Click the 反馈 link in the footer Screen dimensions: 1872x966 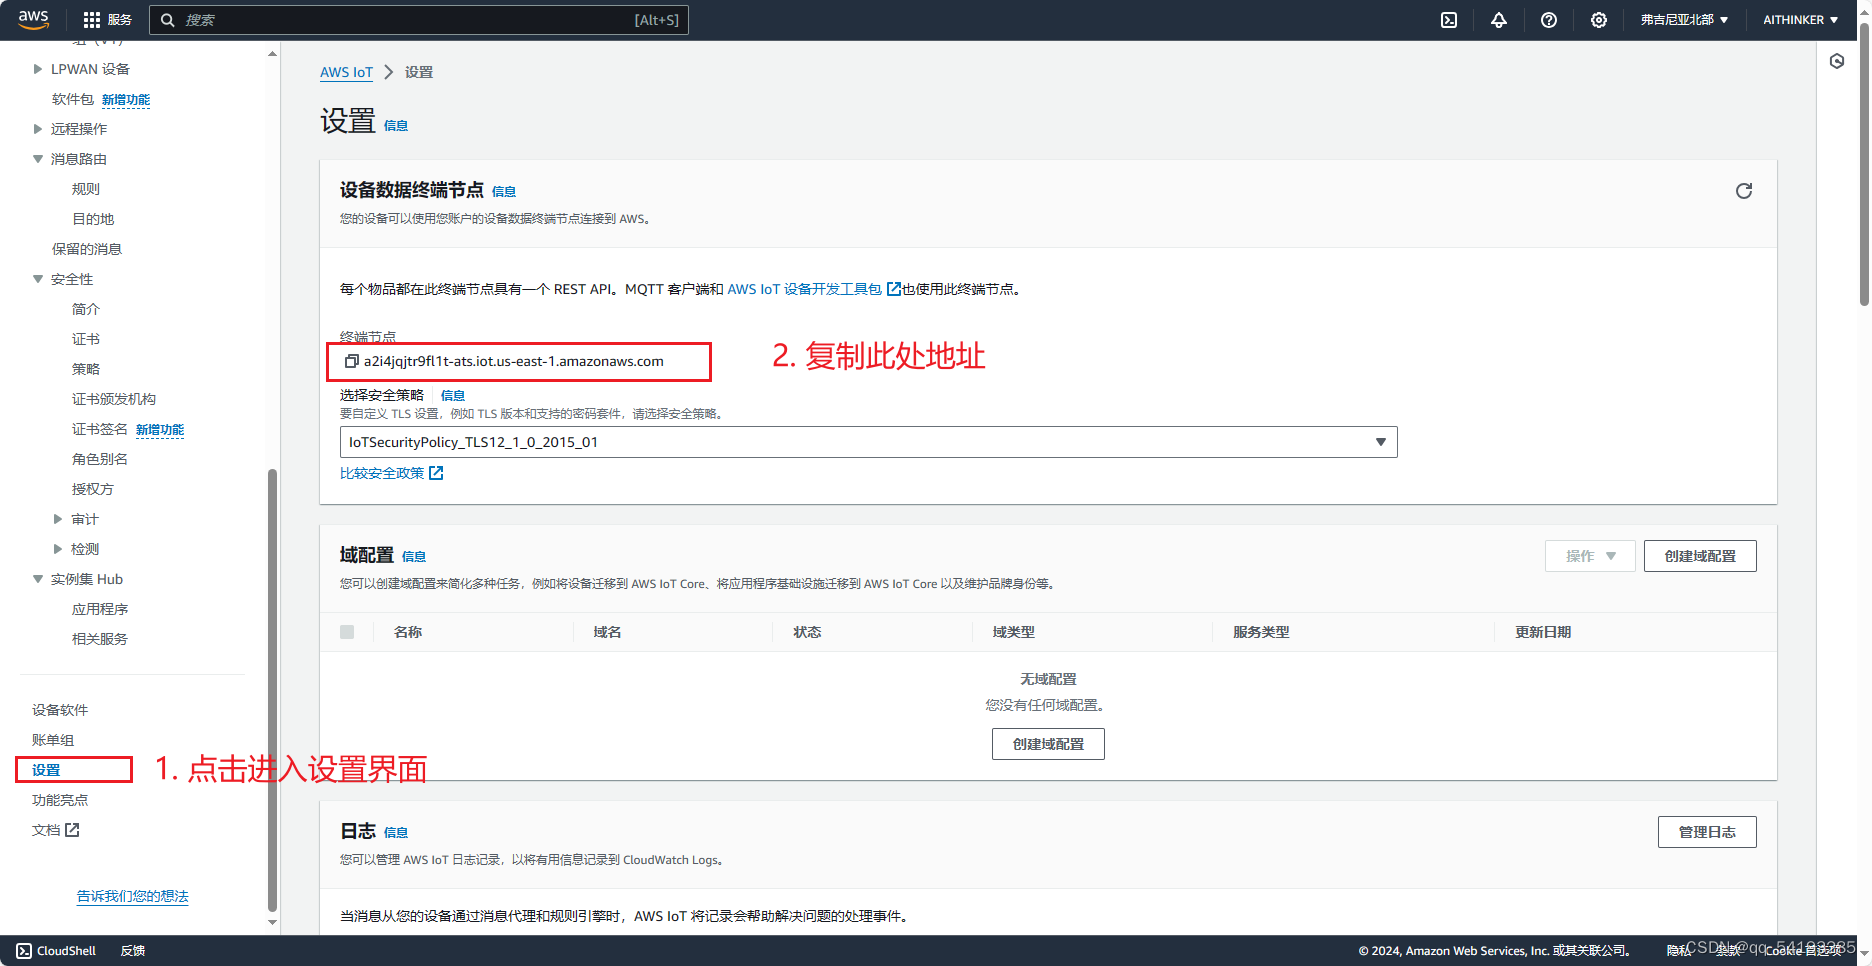(133, 951)
